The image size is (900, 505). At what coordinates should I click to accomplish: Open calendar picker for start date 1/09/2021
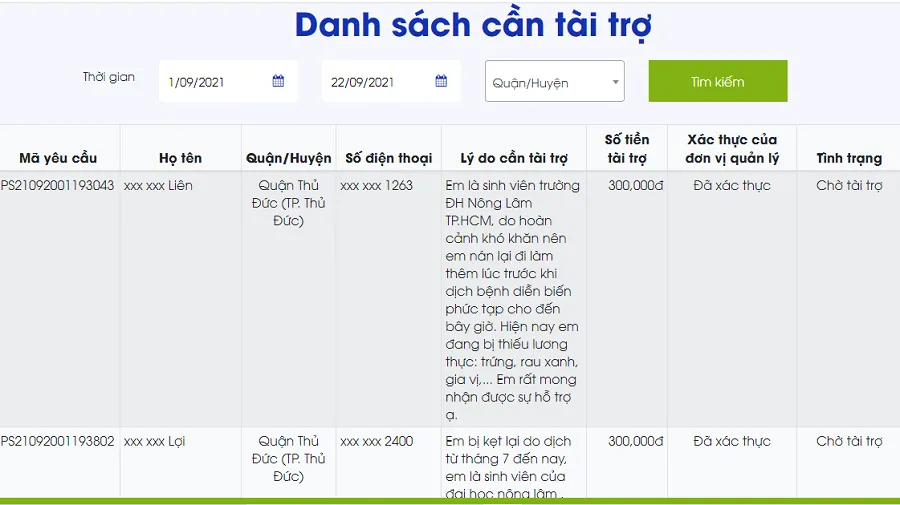pyautogui.click(x=278, y=82)
